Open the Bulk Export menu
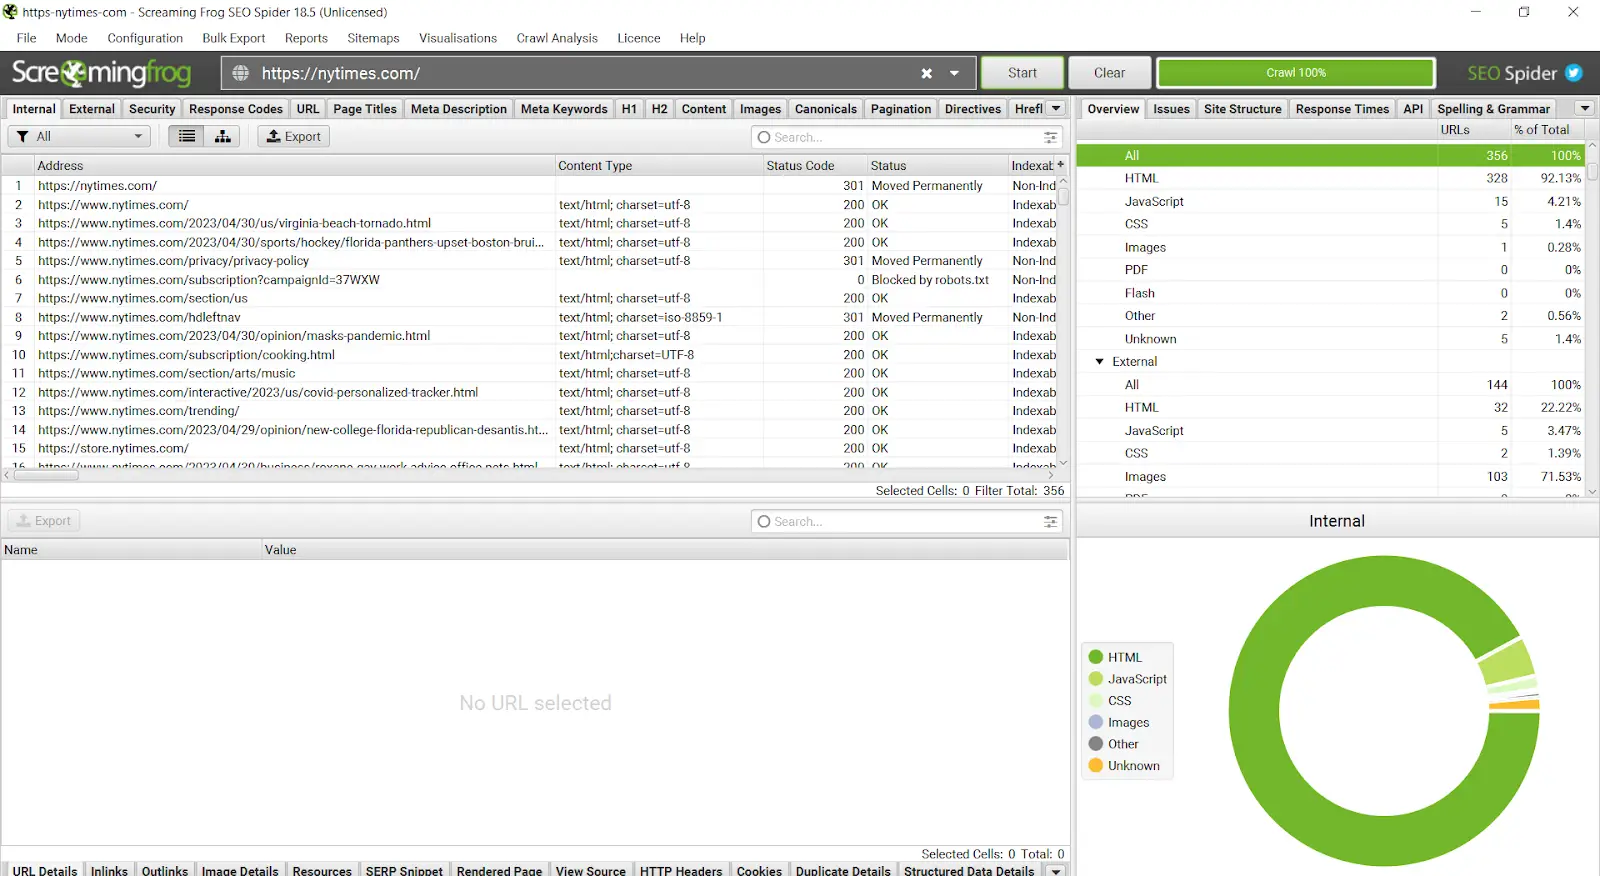The height and width of the screenshot is (876, 1600). (234, 38)
